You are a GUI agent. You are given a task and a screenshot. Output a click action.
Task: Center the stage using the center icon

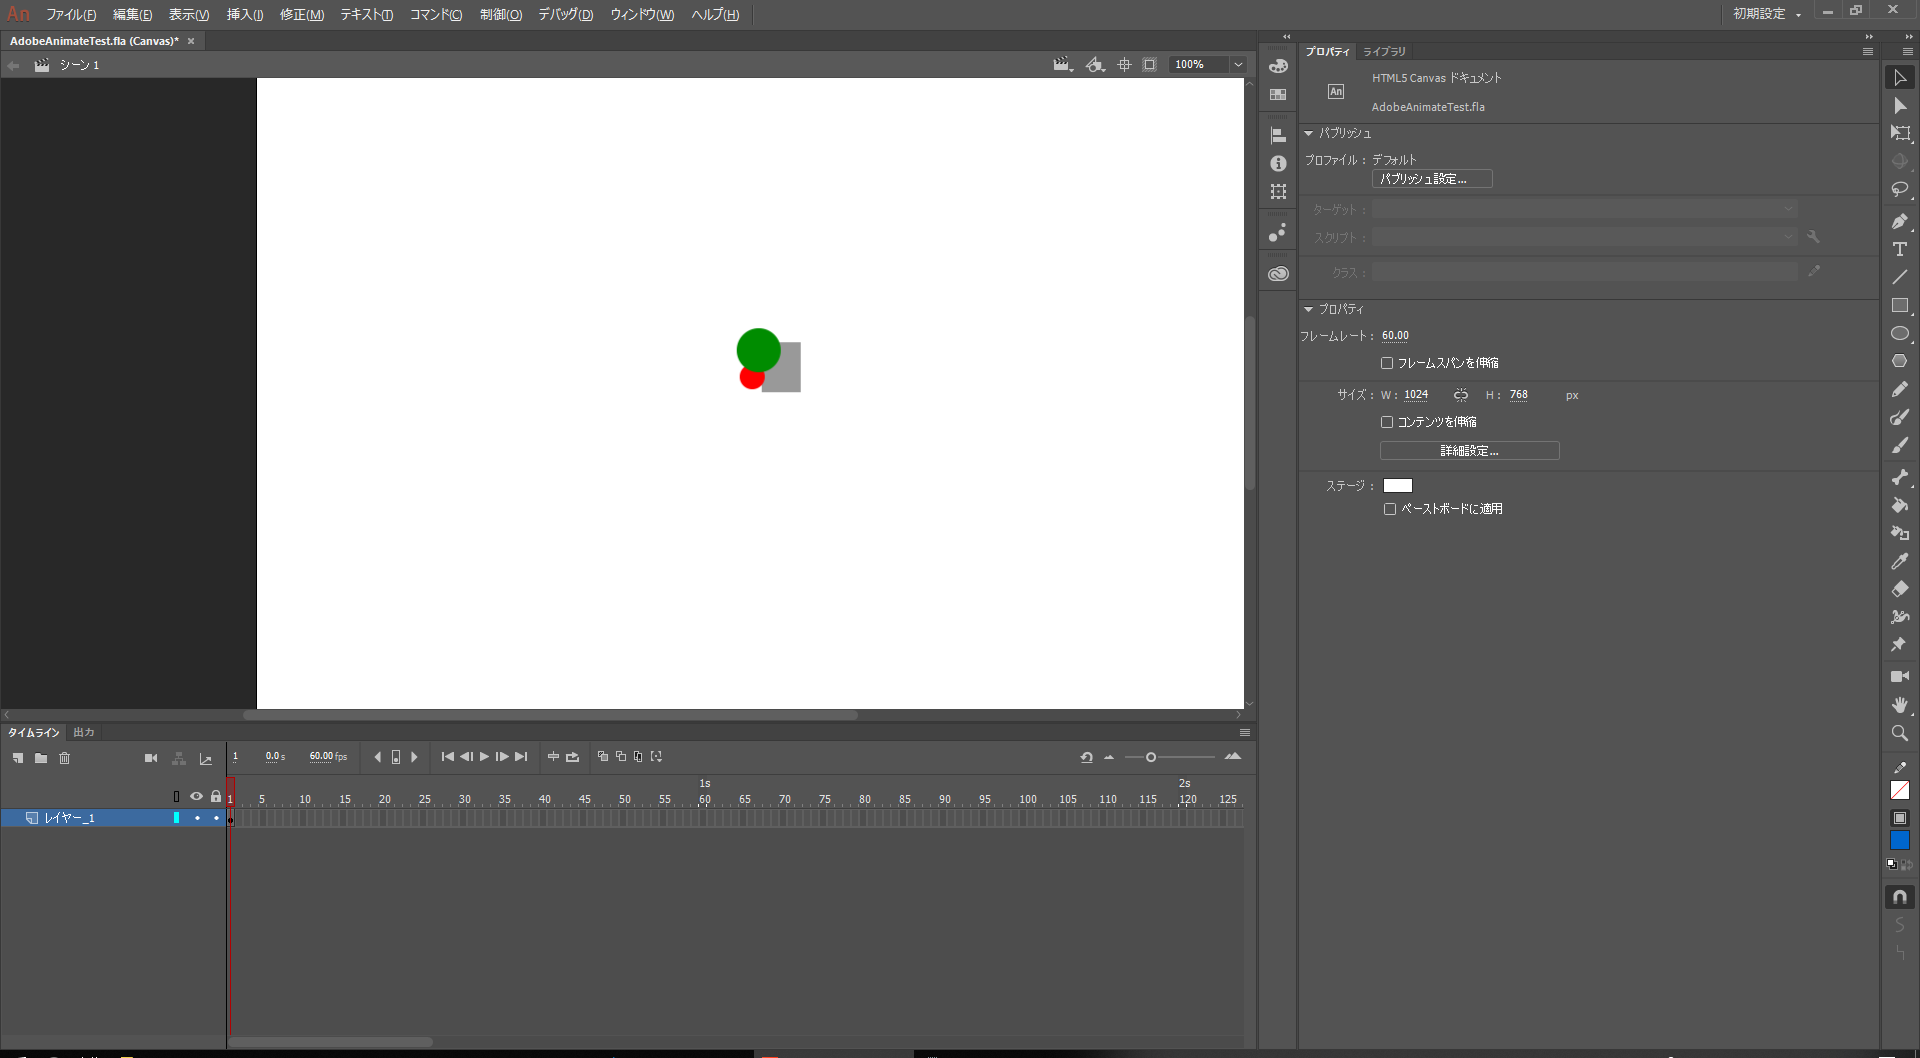tap(1124, 64)
